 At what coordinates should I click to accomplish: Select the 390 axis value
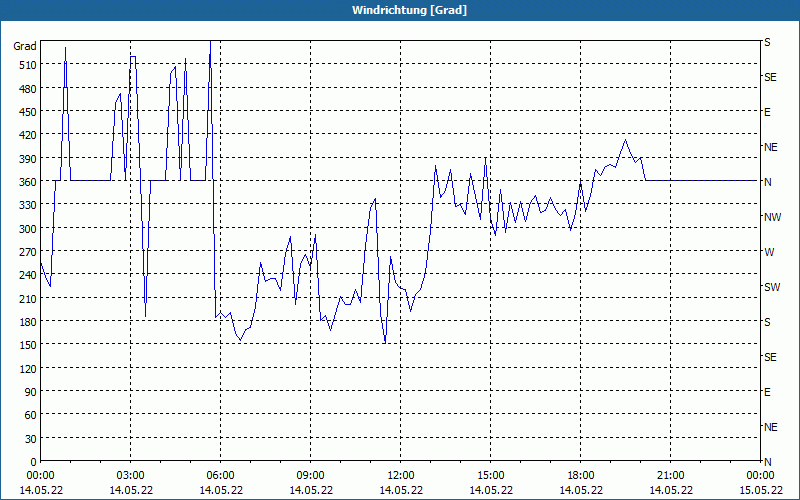(x=28, y=159)
